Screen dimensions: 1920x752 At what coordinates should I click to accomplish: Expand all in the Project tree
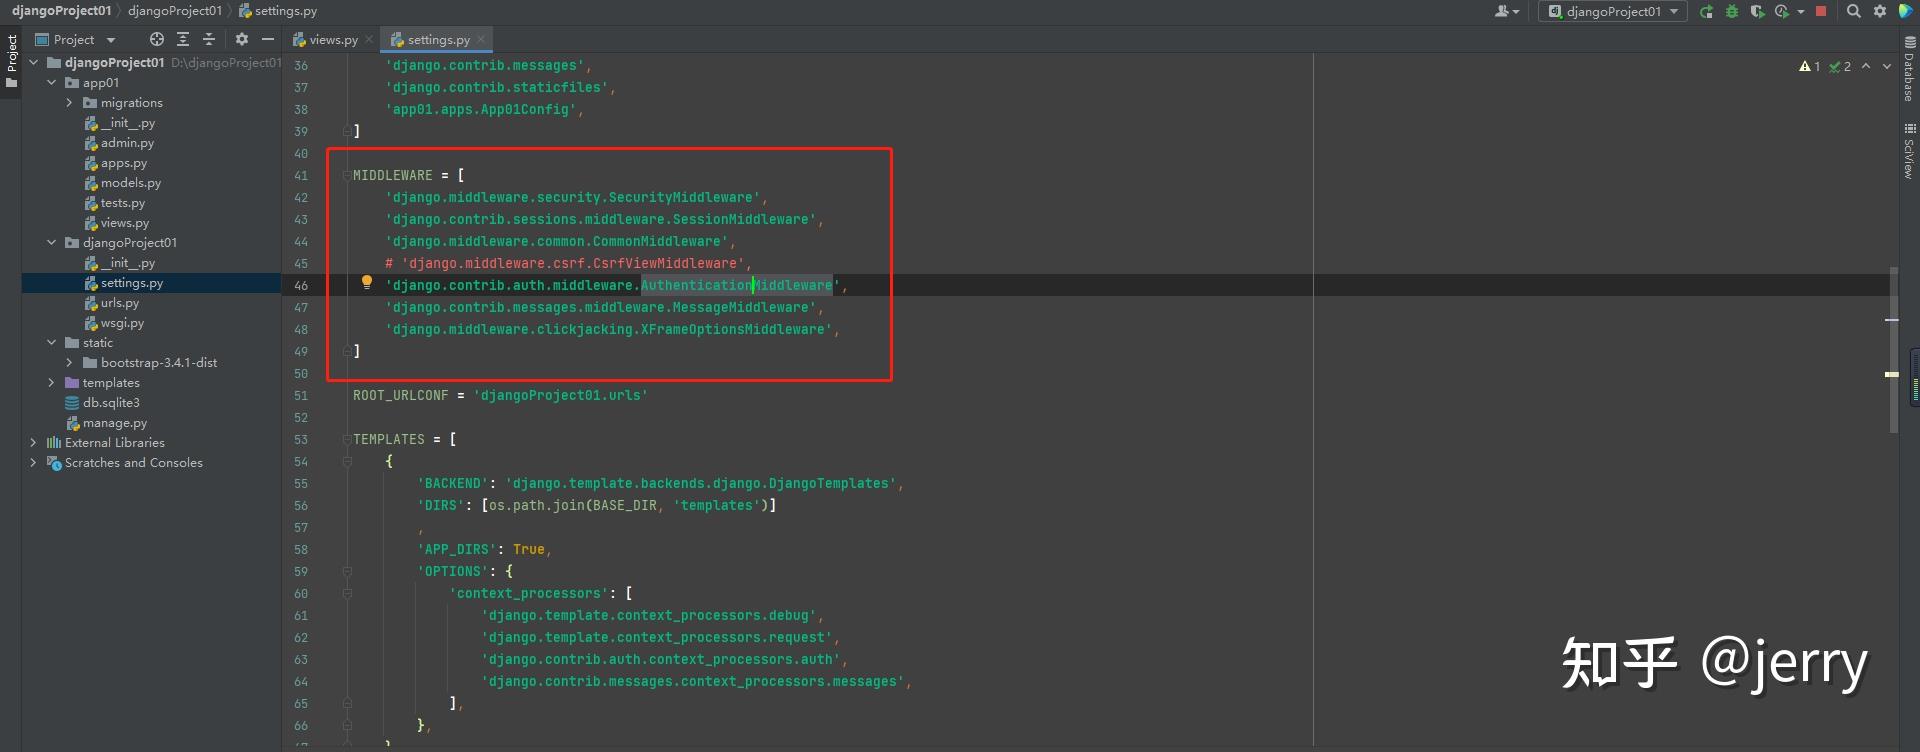182,39
